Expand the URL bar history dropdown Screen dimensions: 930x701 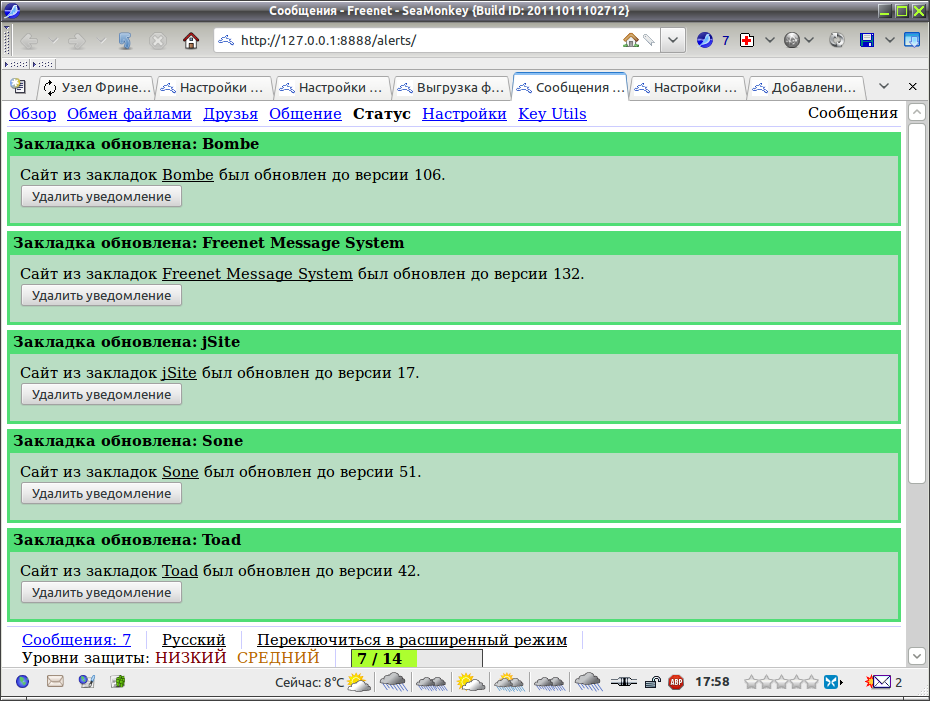673,40
